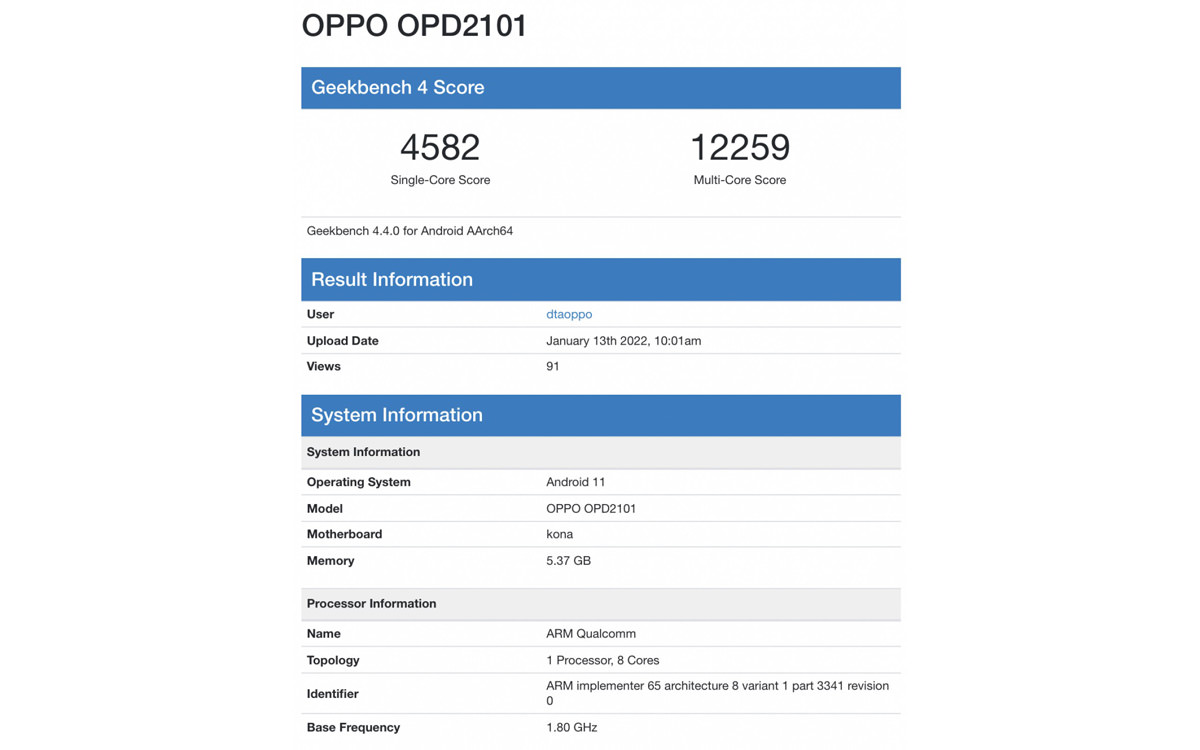Select the 1 Processor, 8 Cores value

(x=603, y=661)
